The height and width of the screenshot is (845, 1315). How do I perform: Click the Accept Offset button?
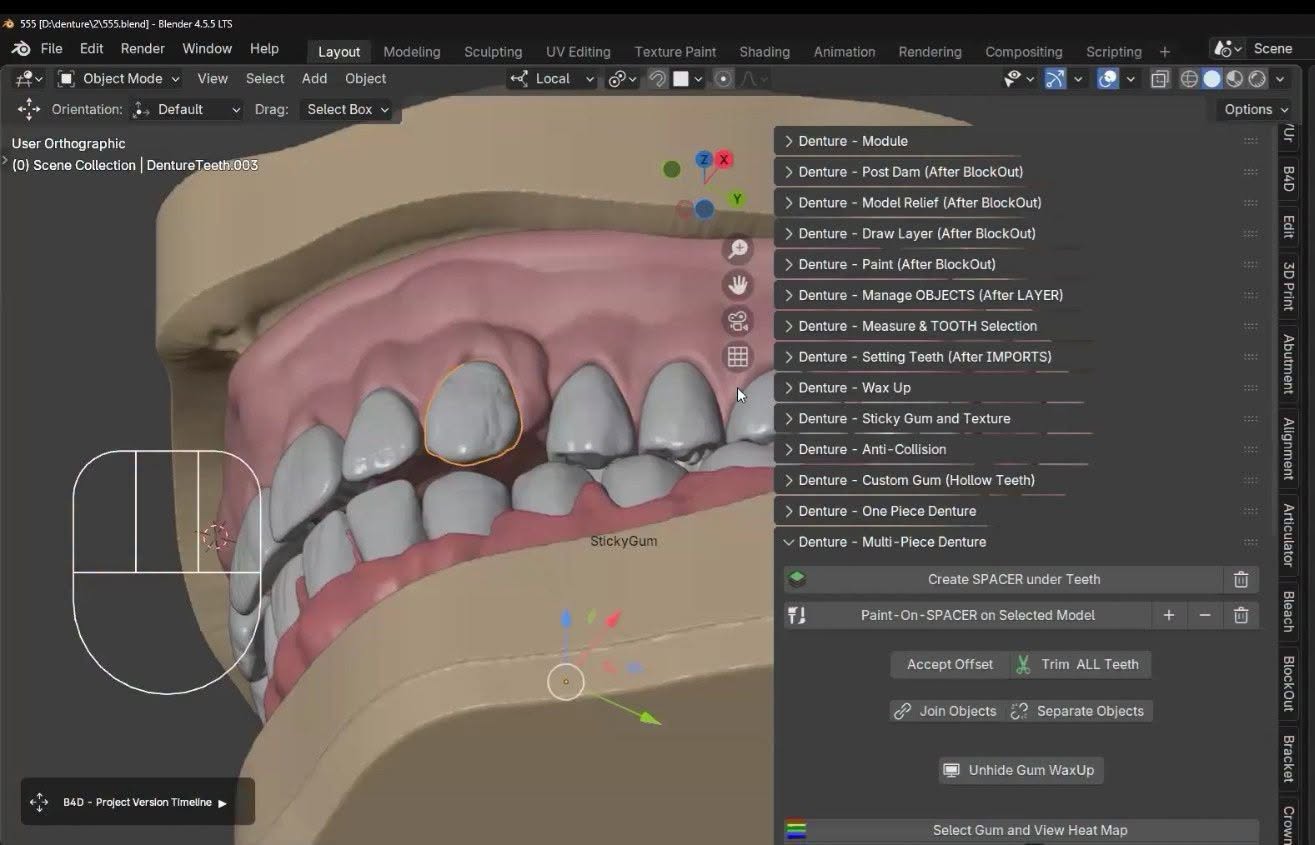949,664
